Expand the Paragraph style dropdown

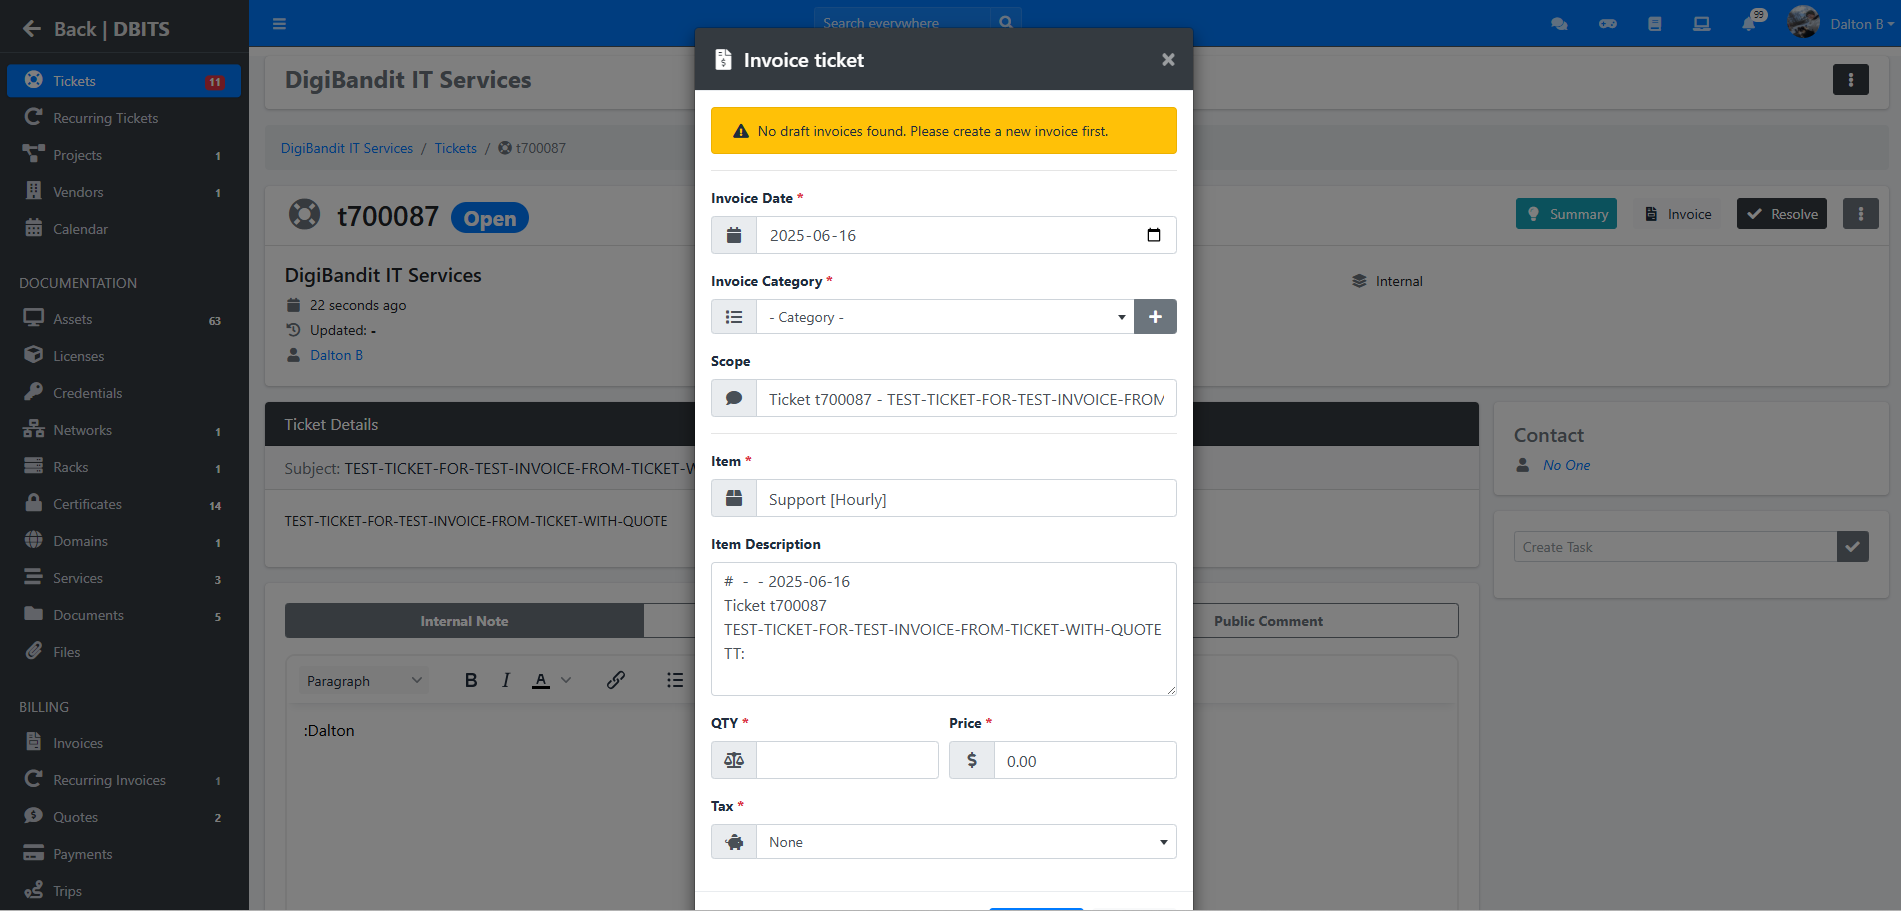(x=364, y=681)
